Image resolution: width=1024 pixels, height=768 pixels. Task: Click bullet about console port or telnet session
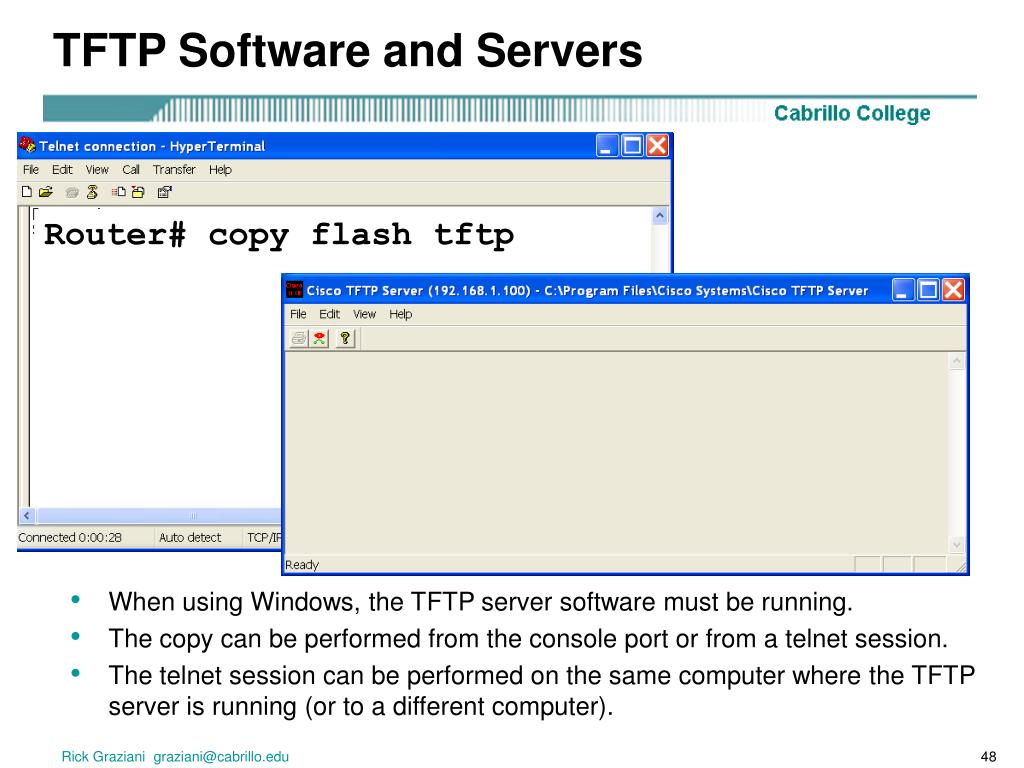[528, 639]
